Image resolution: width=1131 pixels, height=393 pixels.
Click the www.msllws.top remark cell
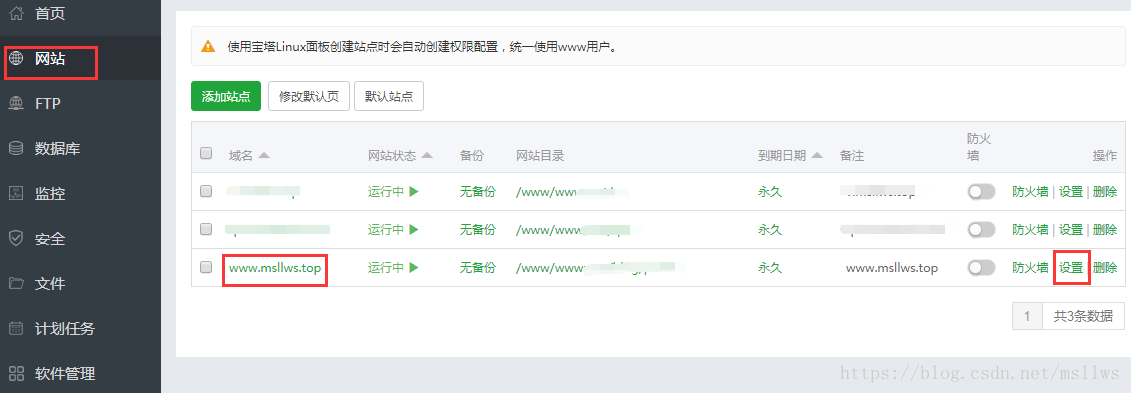(x=892, y=268)
